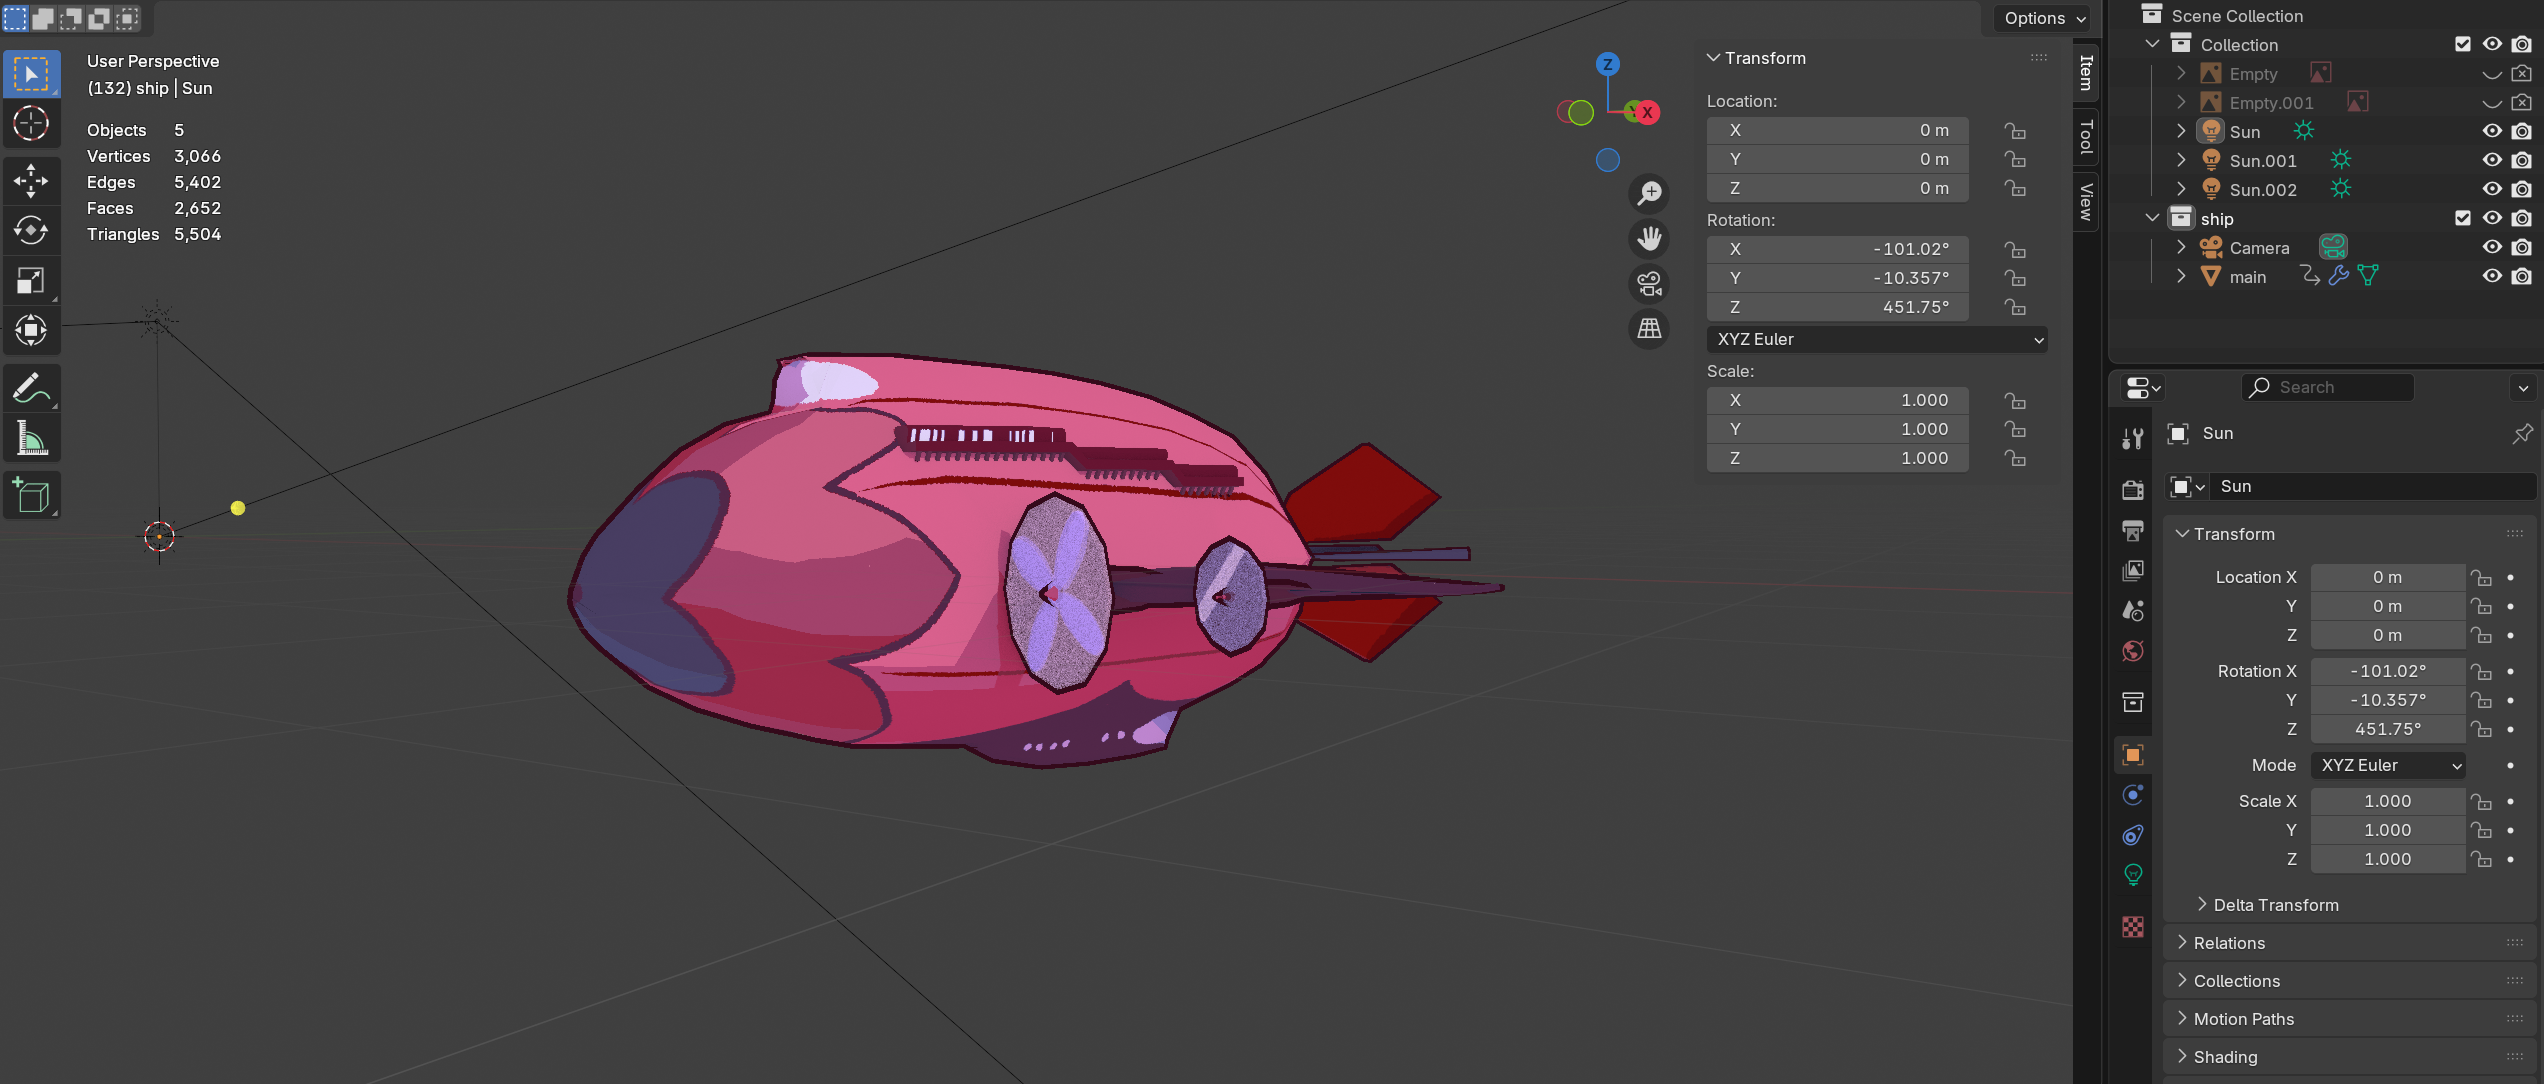Image resolution: width=2544 pixels, height=1084 pixels.
Task: Toggle camera view icon in viewport
Action: tap(1649, 283)
